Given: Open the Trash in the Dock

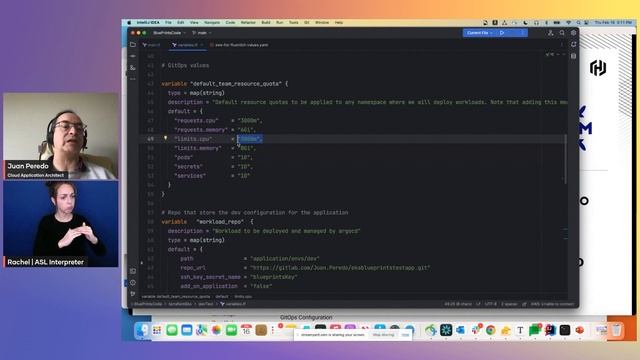Looking at the screenshot, I should 616,330.
